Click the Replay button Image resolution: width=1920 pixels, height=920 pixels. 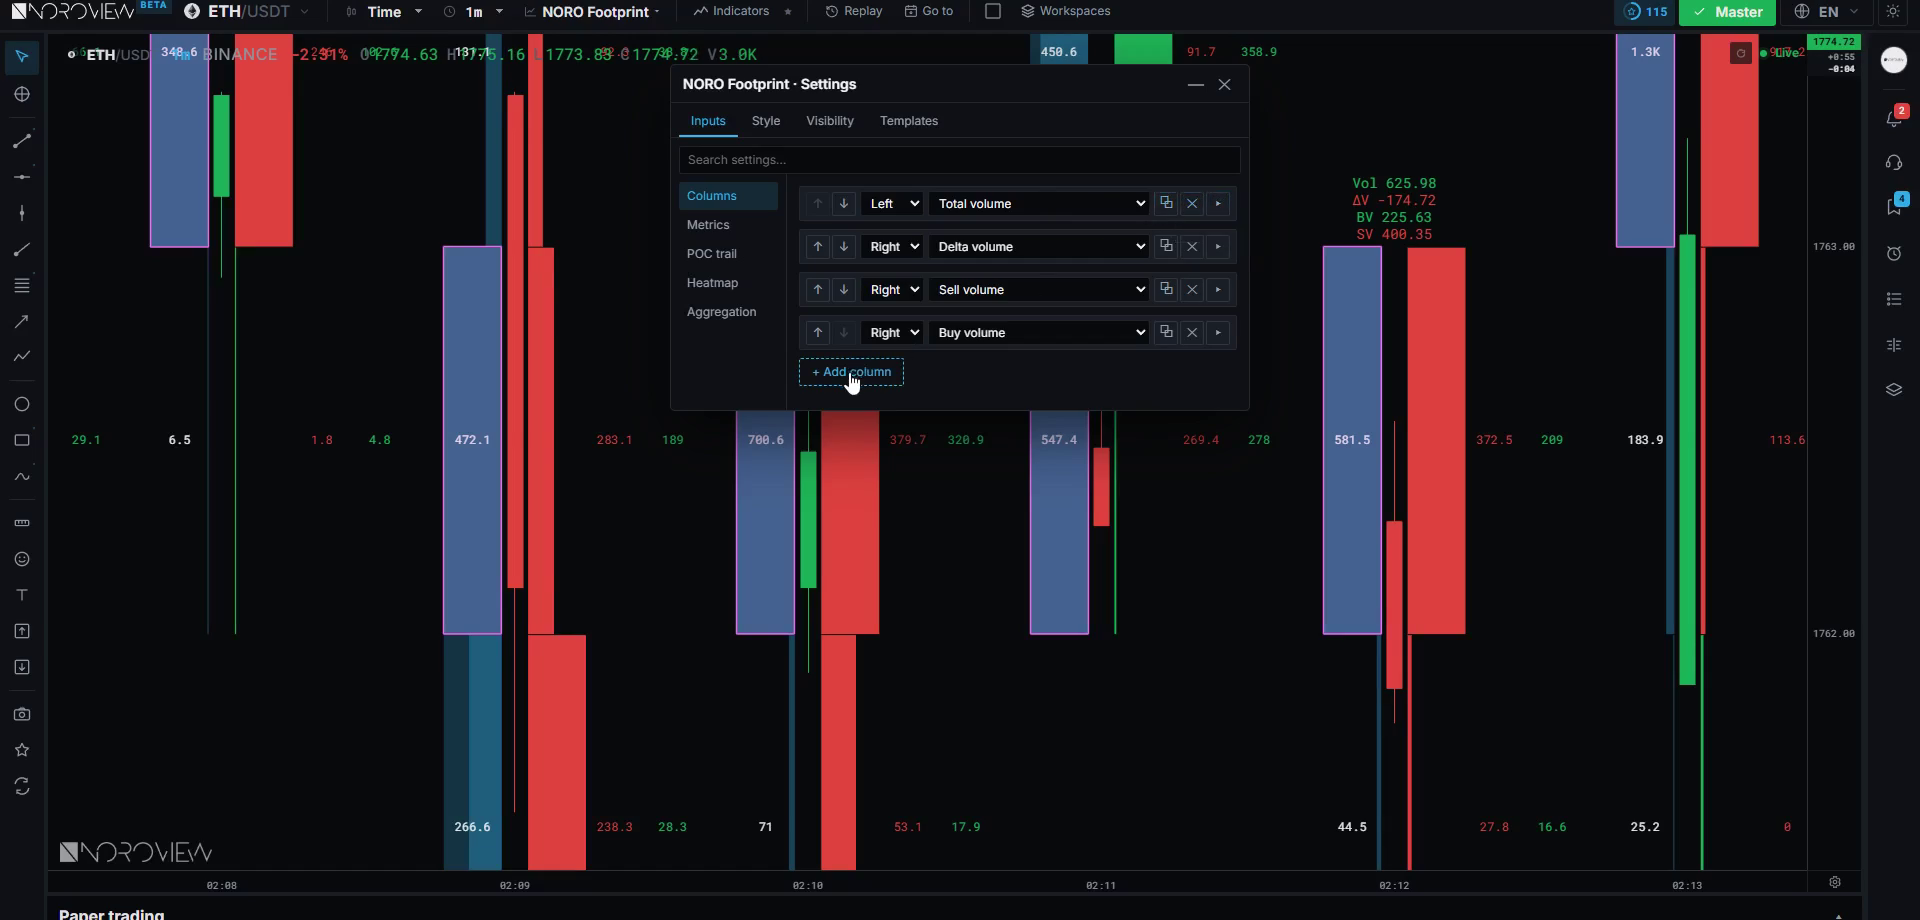[x=854, y=11]
